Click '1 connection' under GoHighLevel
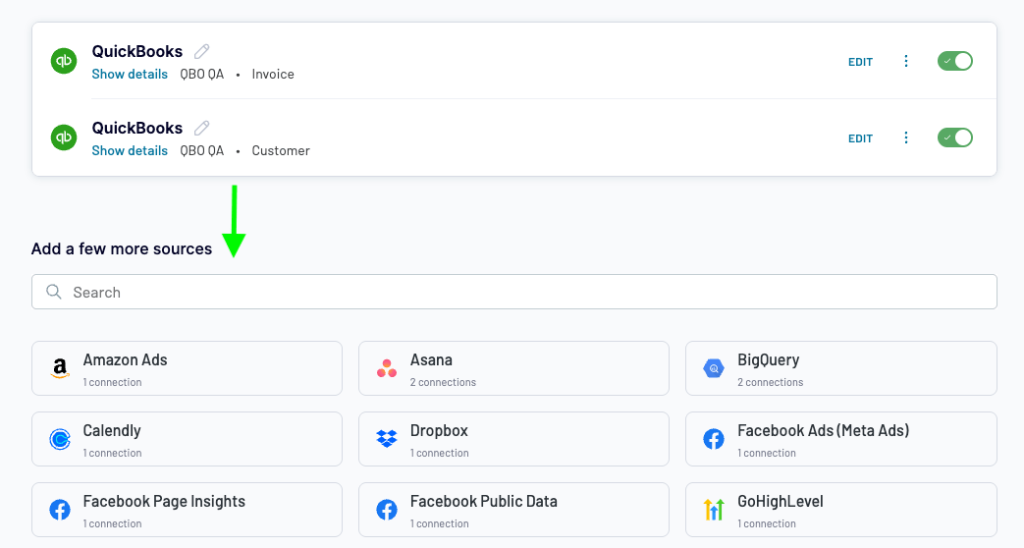Image resolution: width=1024 pixels, height=548 pixels. pos(767,523)
